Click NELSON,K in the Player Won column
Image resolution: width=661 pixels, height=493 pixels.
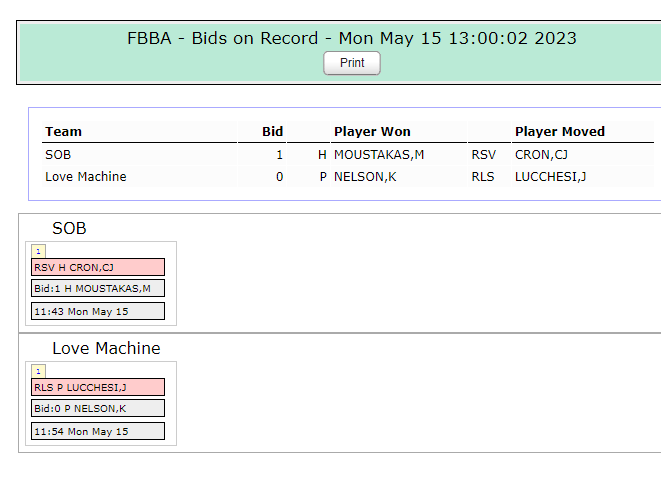365,177
